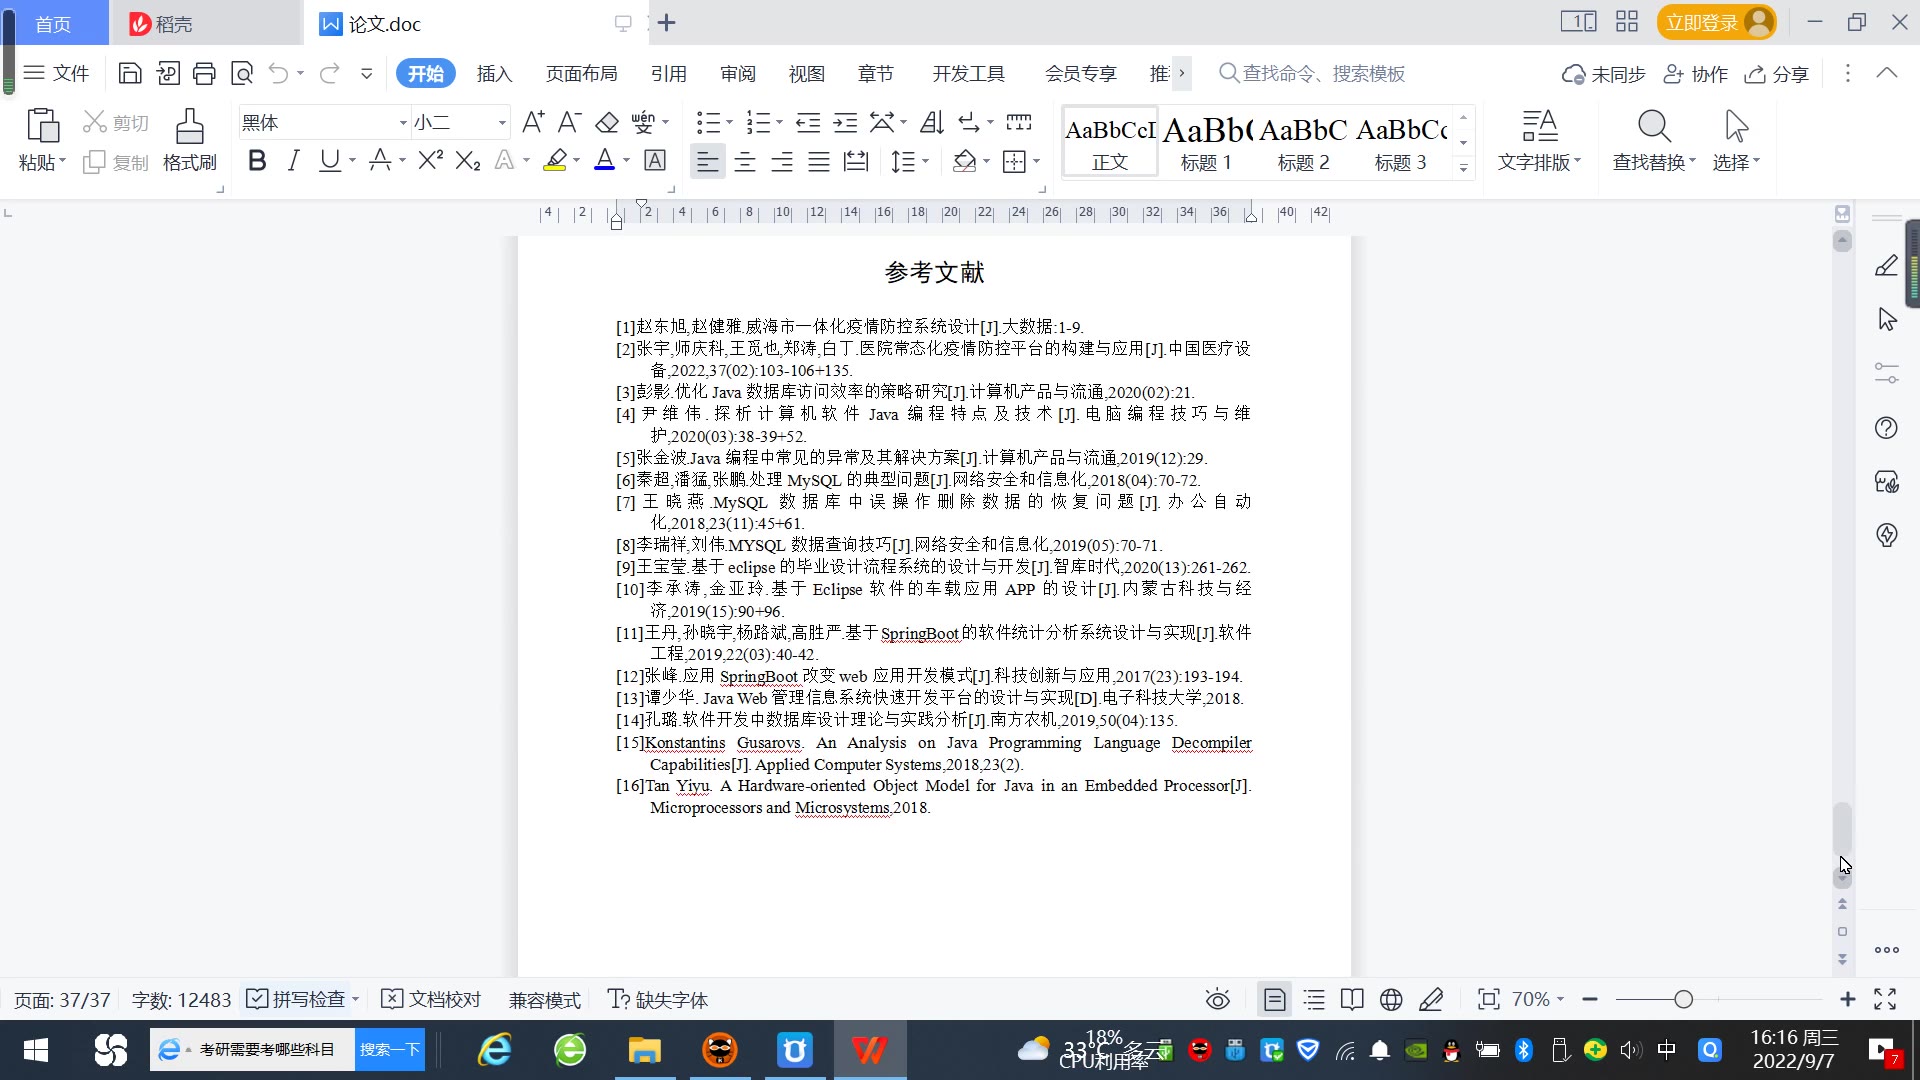Screen dimensions: 1920x1080
Task: Toggle distributed alignment
Action: [856, 161]
